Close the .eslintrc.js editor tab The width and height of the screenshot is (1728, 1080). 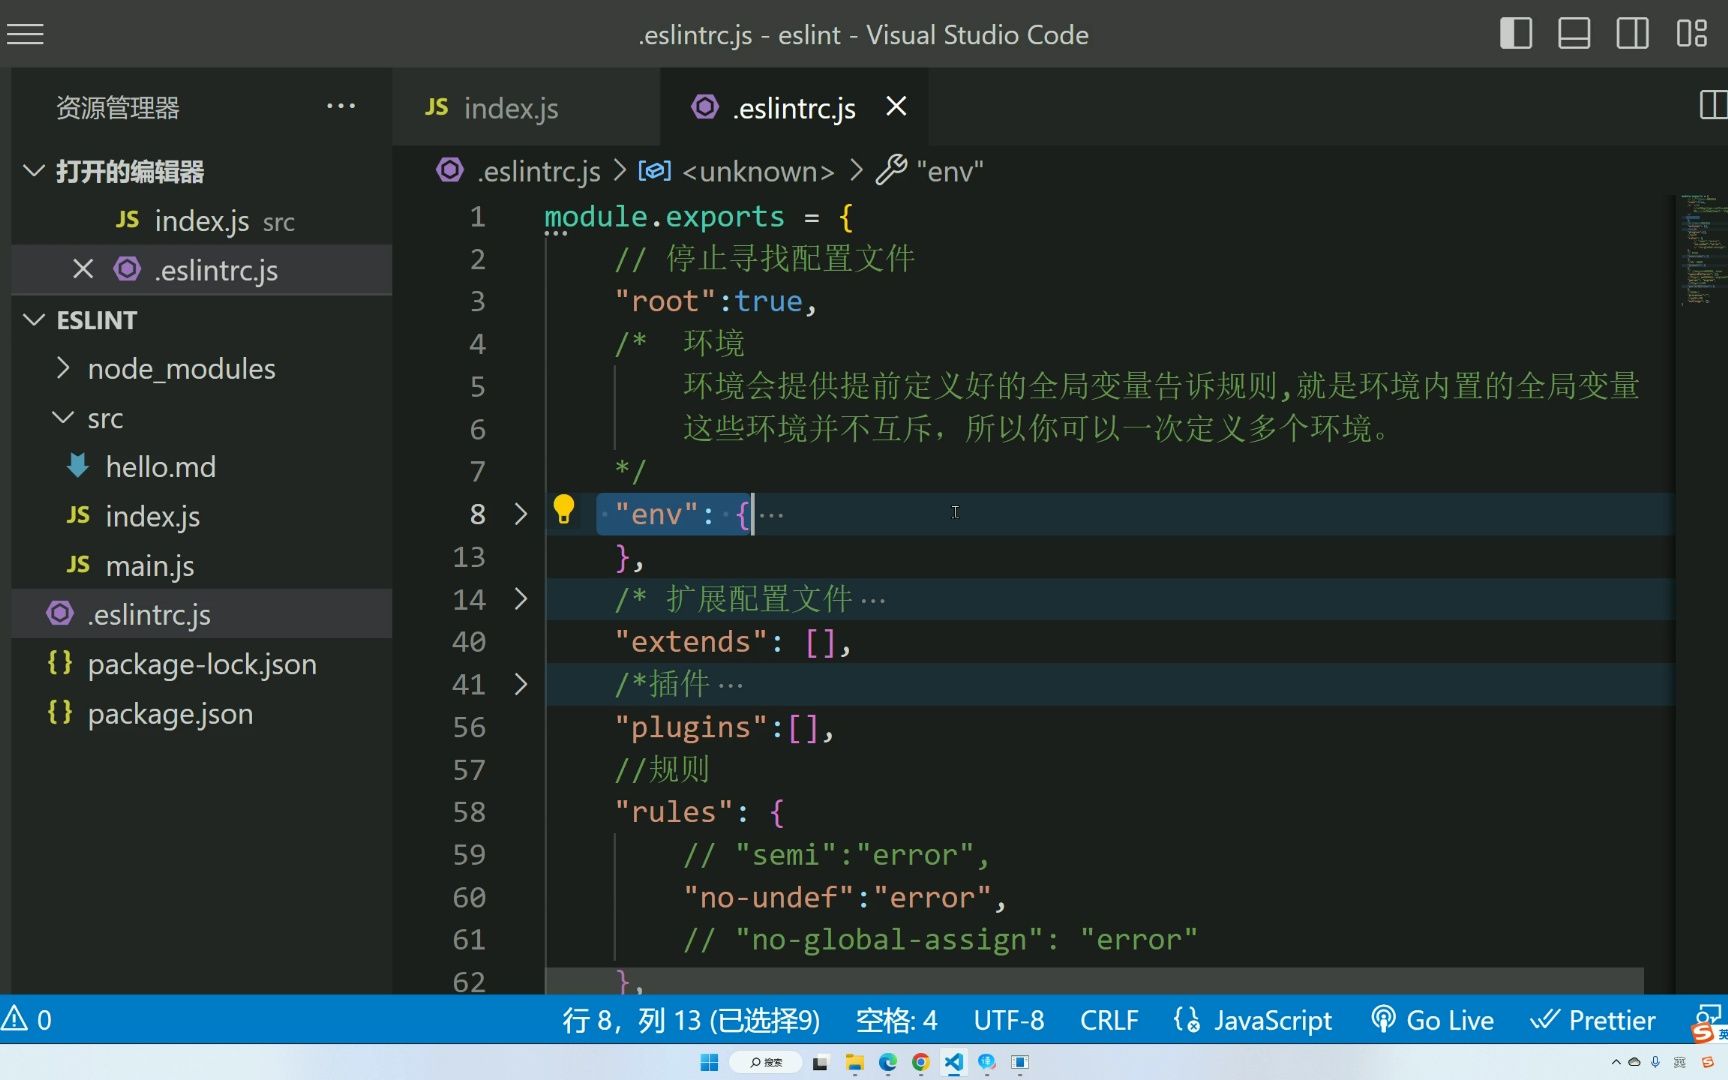[x=896, y=106]
